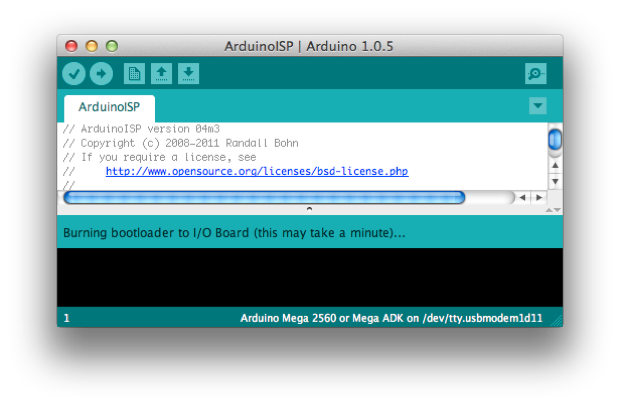Click the horizontal scrollbar thumb
Screen dimensions: 620x406
pyautogui.click(x=264, y=197)
